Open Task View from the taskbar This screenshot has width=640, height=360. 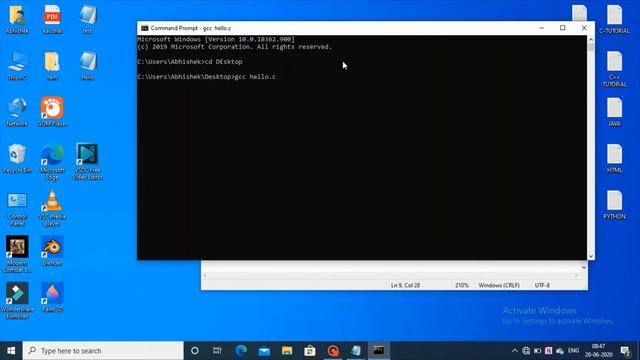pos(217,351)
